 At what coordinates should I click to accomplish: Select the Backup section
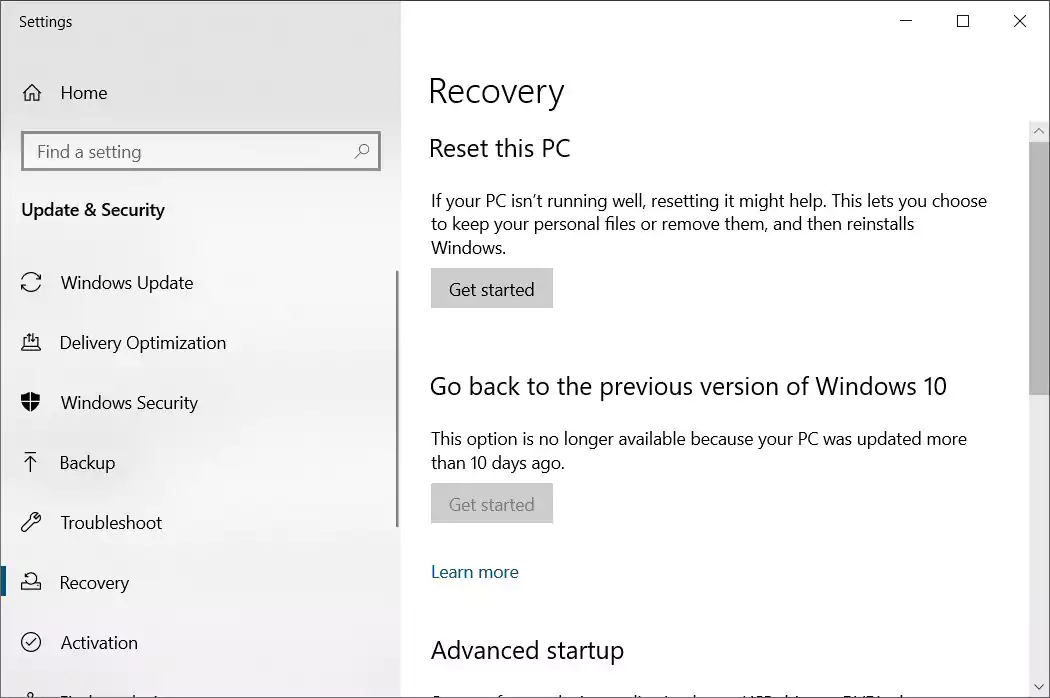[x=87, y=463]
